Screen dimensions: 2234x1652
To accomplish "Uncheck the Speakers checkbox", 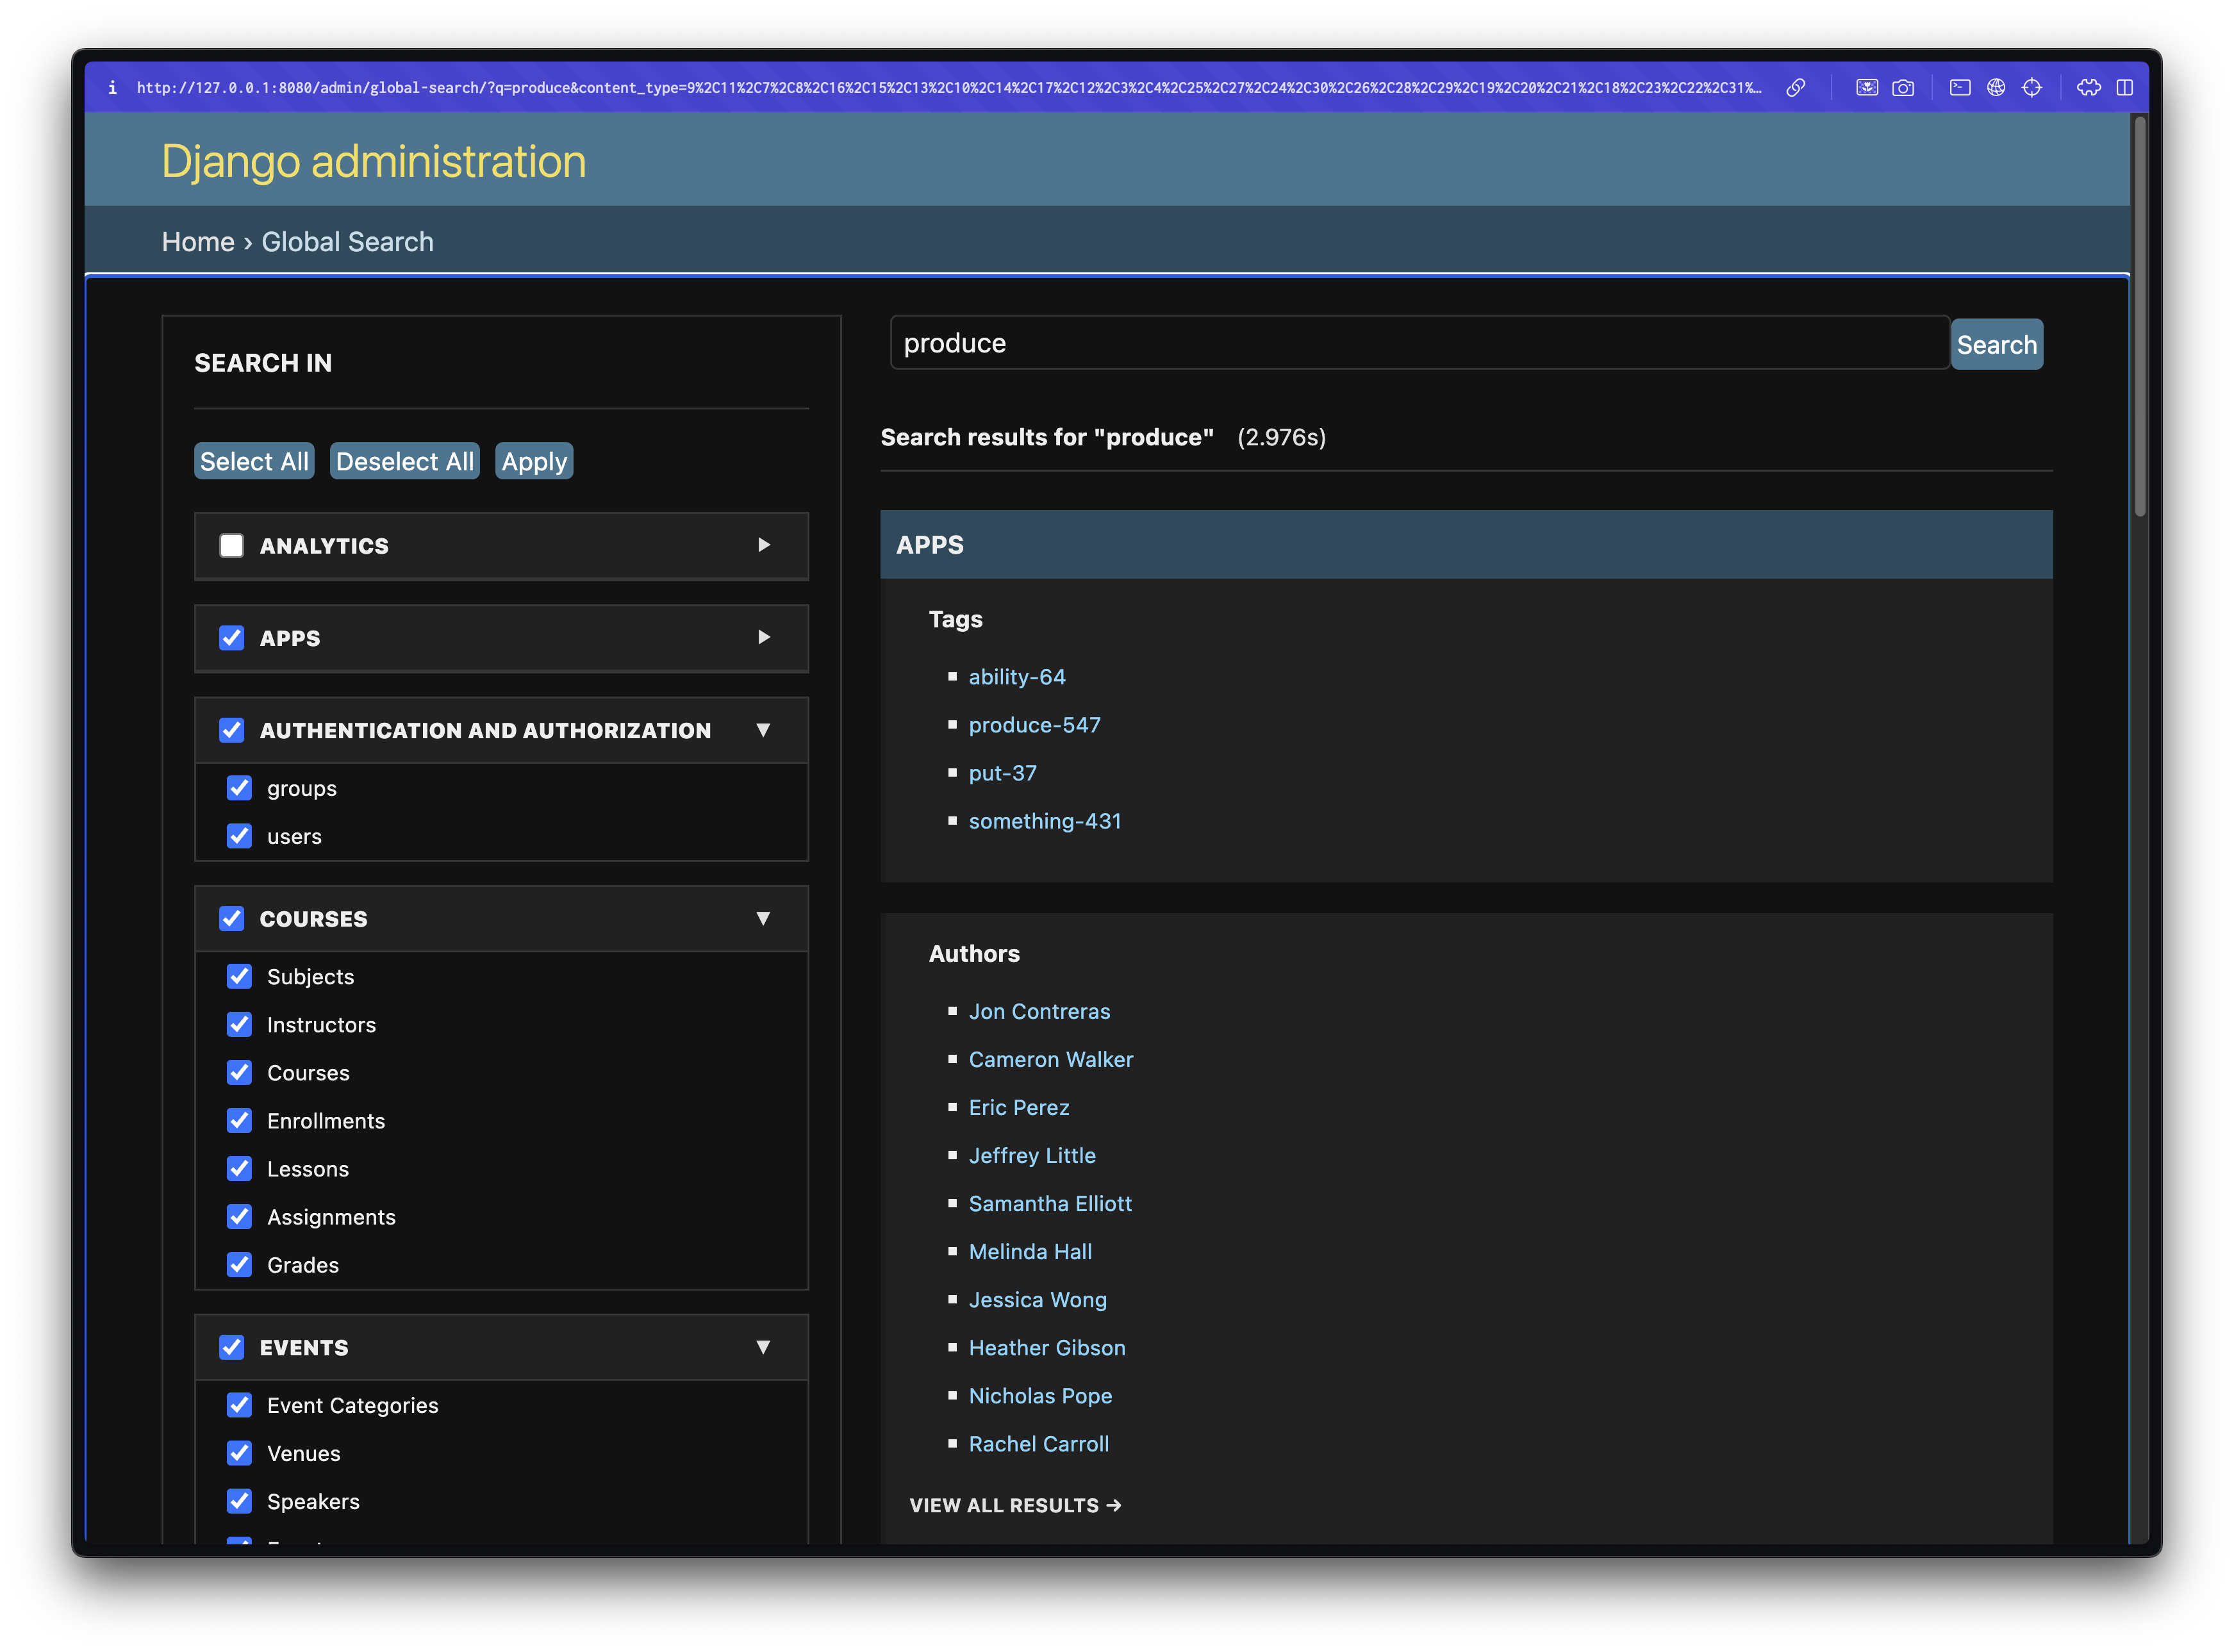I will tap(239, 1501).
